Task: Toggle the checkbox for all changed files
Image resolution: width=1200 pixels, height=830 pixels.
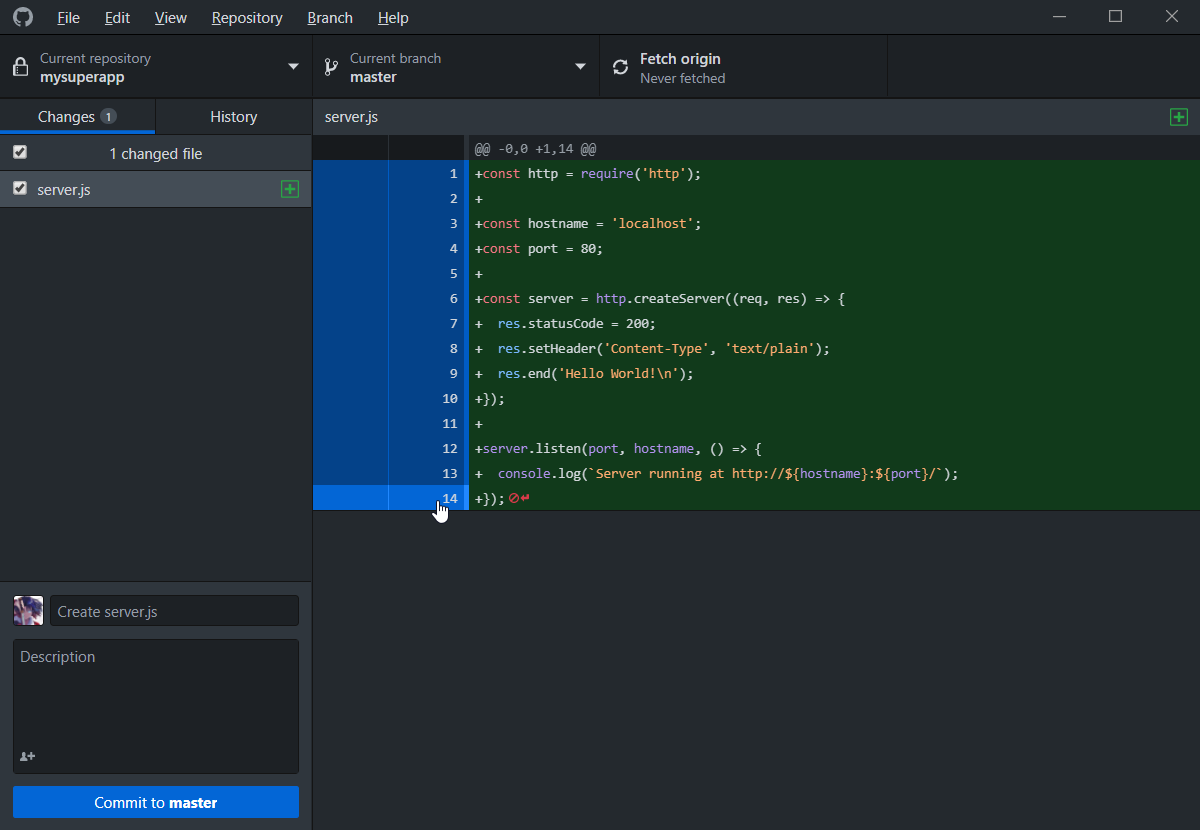Action: (20, 153)
